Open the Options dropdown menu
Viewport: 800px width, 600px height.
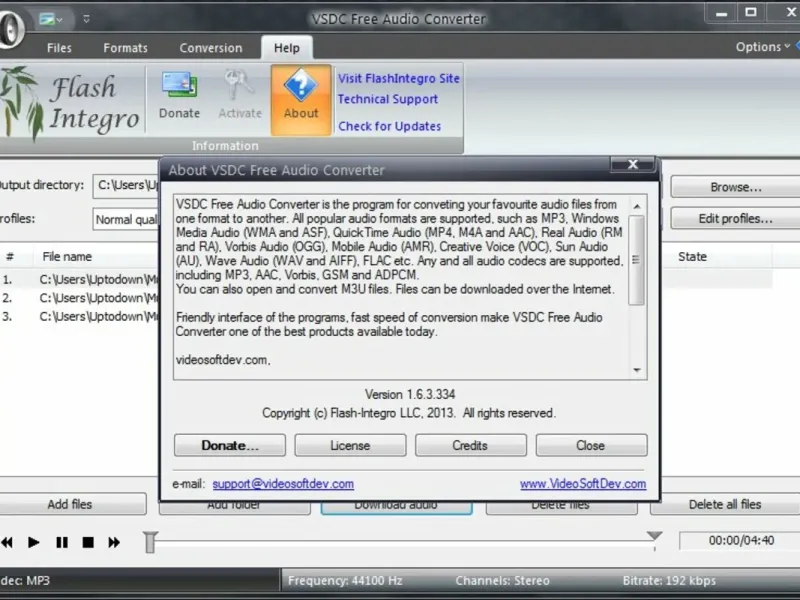click(762, 47)
